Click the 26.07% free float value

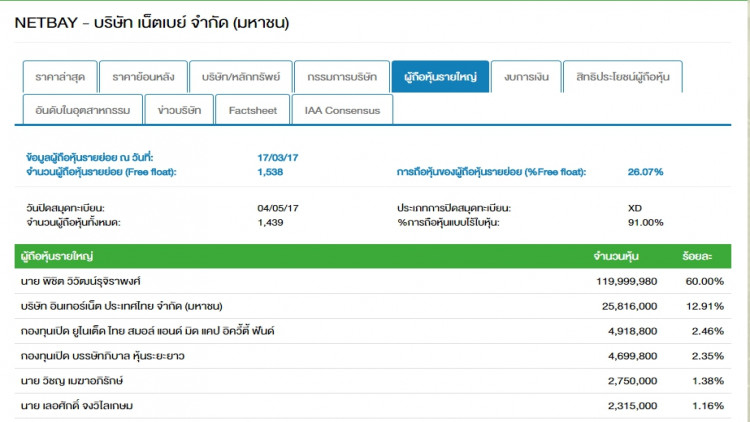click(645, 172)
